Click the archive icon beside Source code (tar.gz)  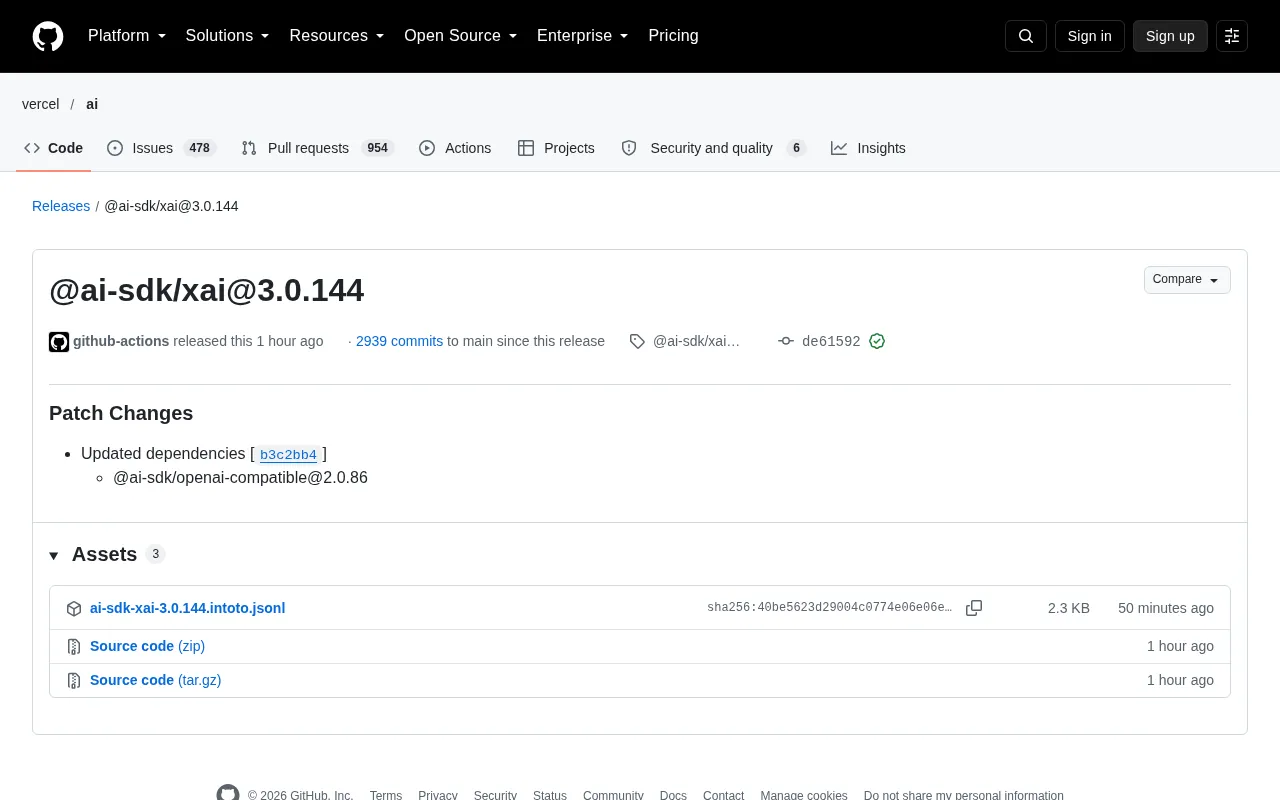[74, 680]
